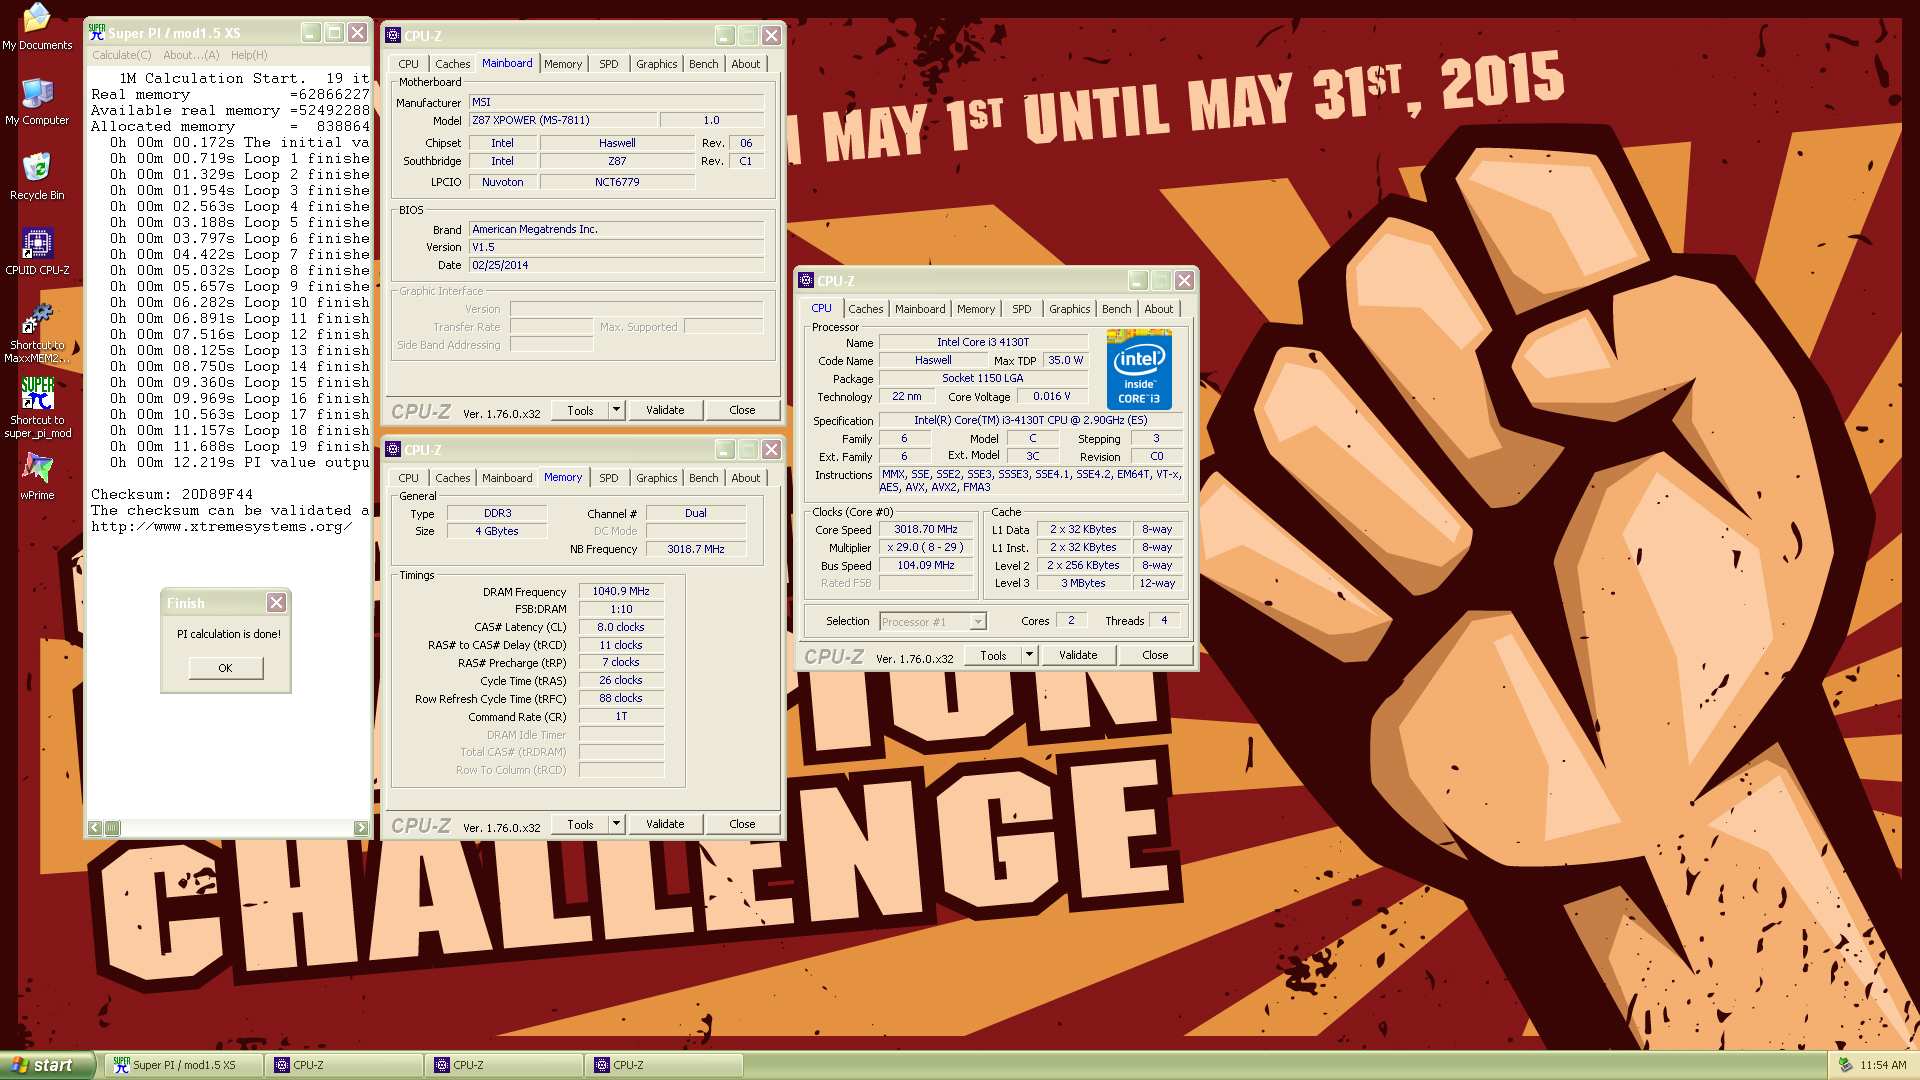Expand the Processor #1 selection dropdown
Image resolution: width=1920 pixels, height=1080 pixels.
click(978, 621)
